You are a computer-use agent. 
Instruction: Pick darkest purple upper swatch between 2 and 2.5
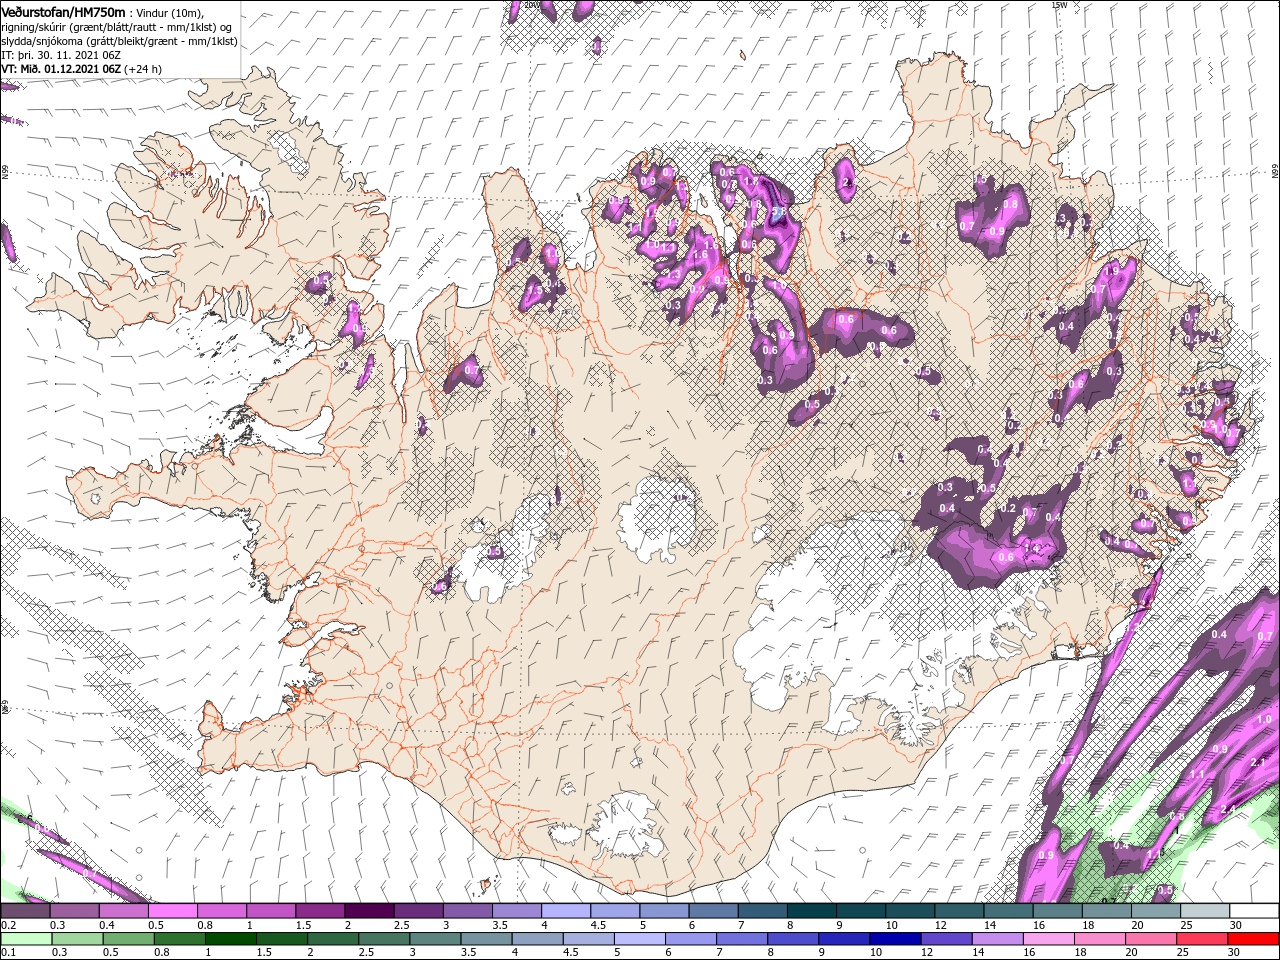369,911
